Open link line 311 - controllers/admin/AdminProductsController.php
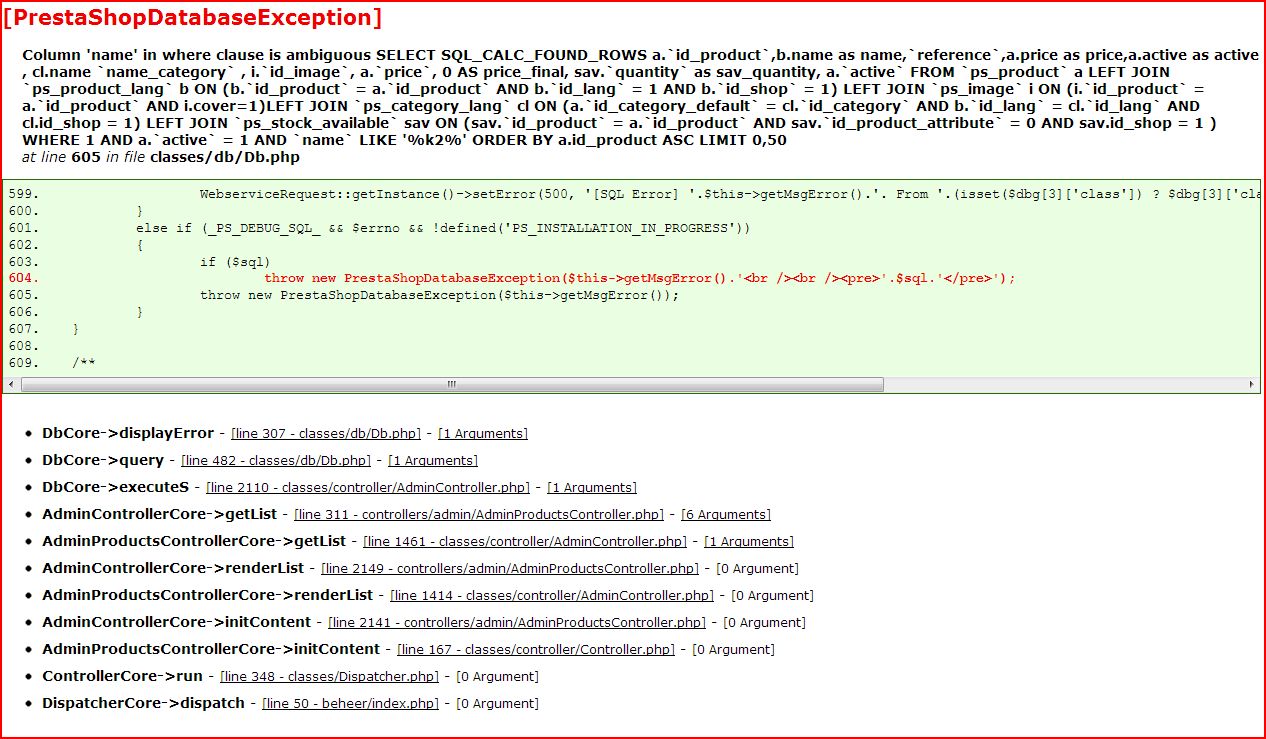 click(x=479, y=515)
